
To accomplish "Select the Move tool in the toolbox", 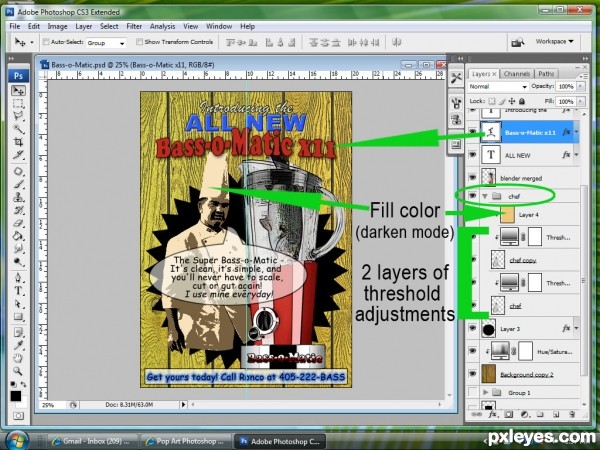I will click(x=18, y=90).
